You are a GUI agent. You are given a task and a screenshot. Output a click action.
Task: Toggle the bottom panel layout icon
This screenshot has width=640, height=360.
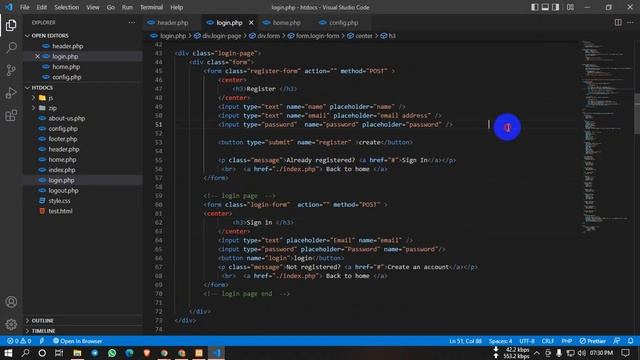coord(545,7)
